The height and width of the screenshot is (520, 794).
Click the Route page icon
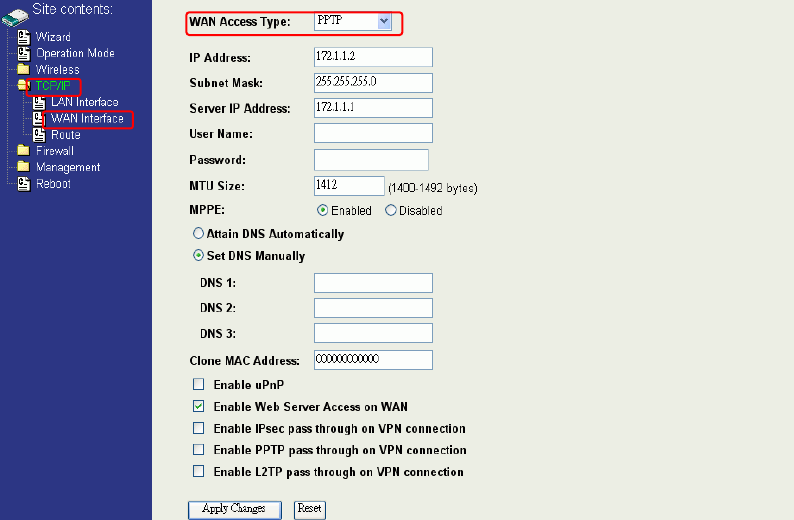click(x=39, y=135)
